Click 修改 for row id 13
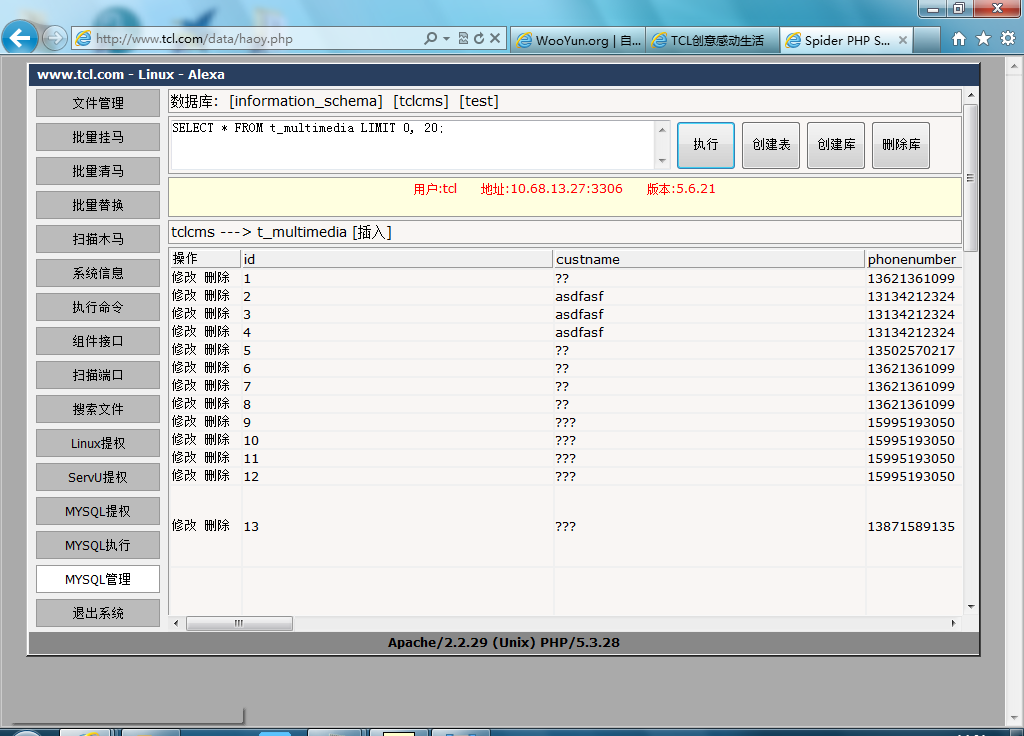The height and width of the screenshot is (736, 1024). point(184,526)
